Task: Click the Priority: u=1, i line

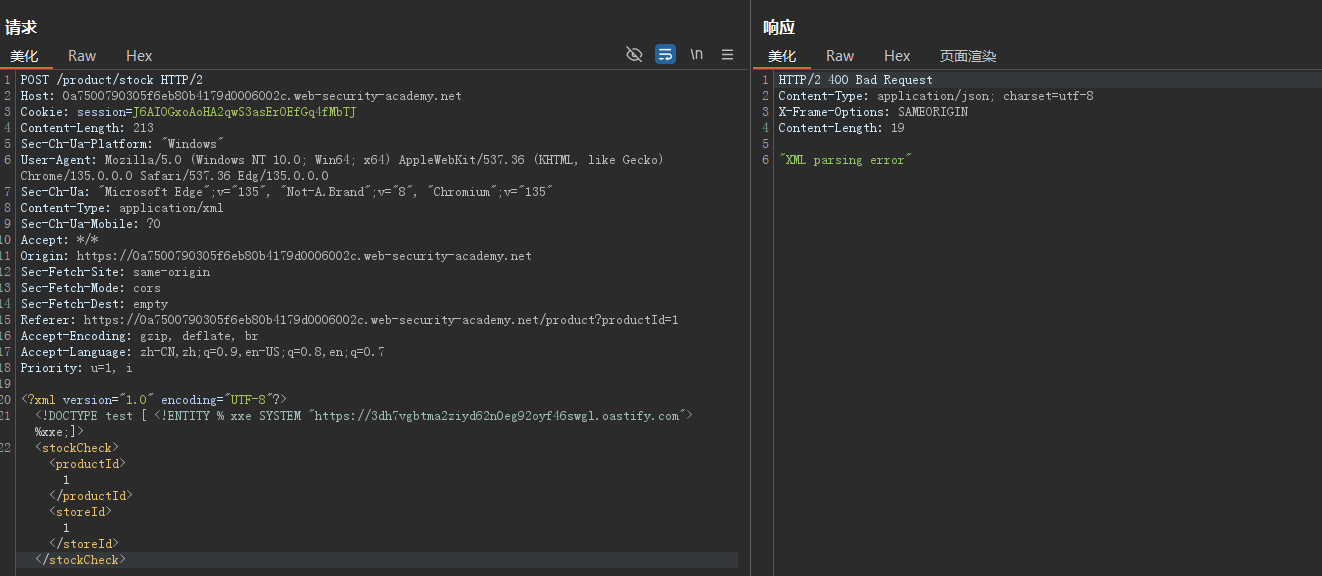Action: coord(76,368)
